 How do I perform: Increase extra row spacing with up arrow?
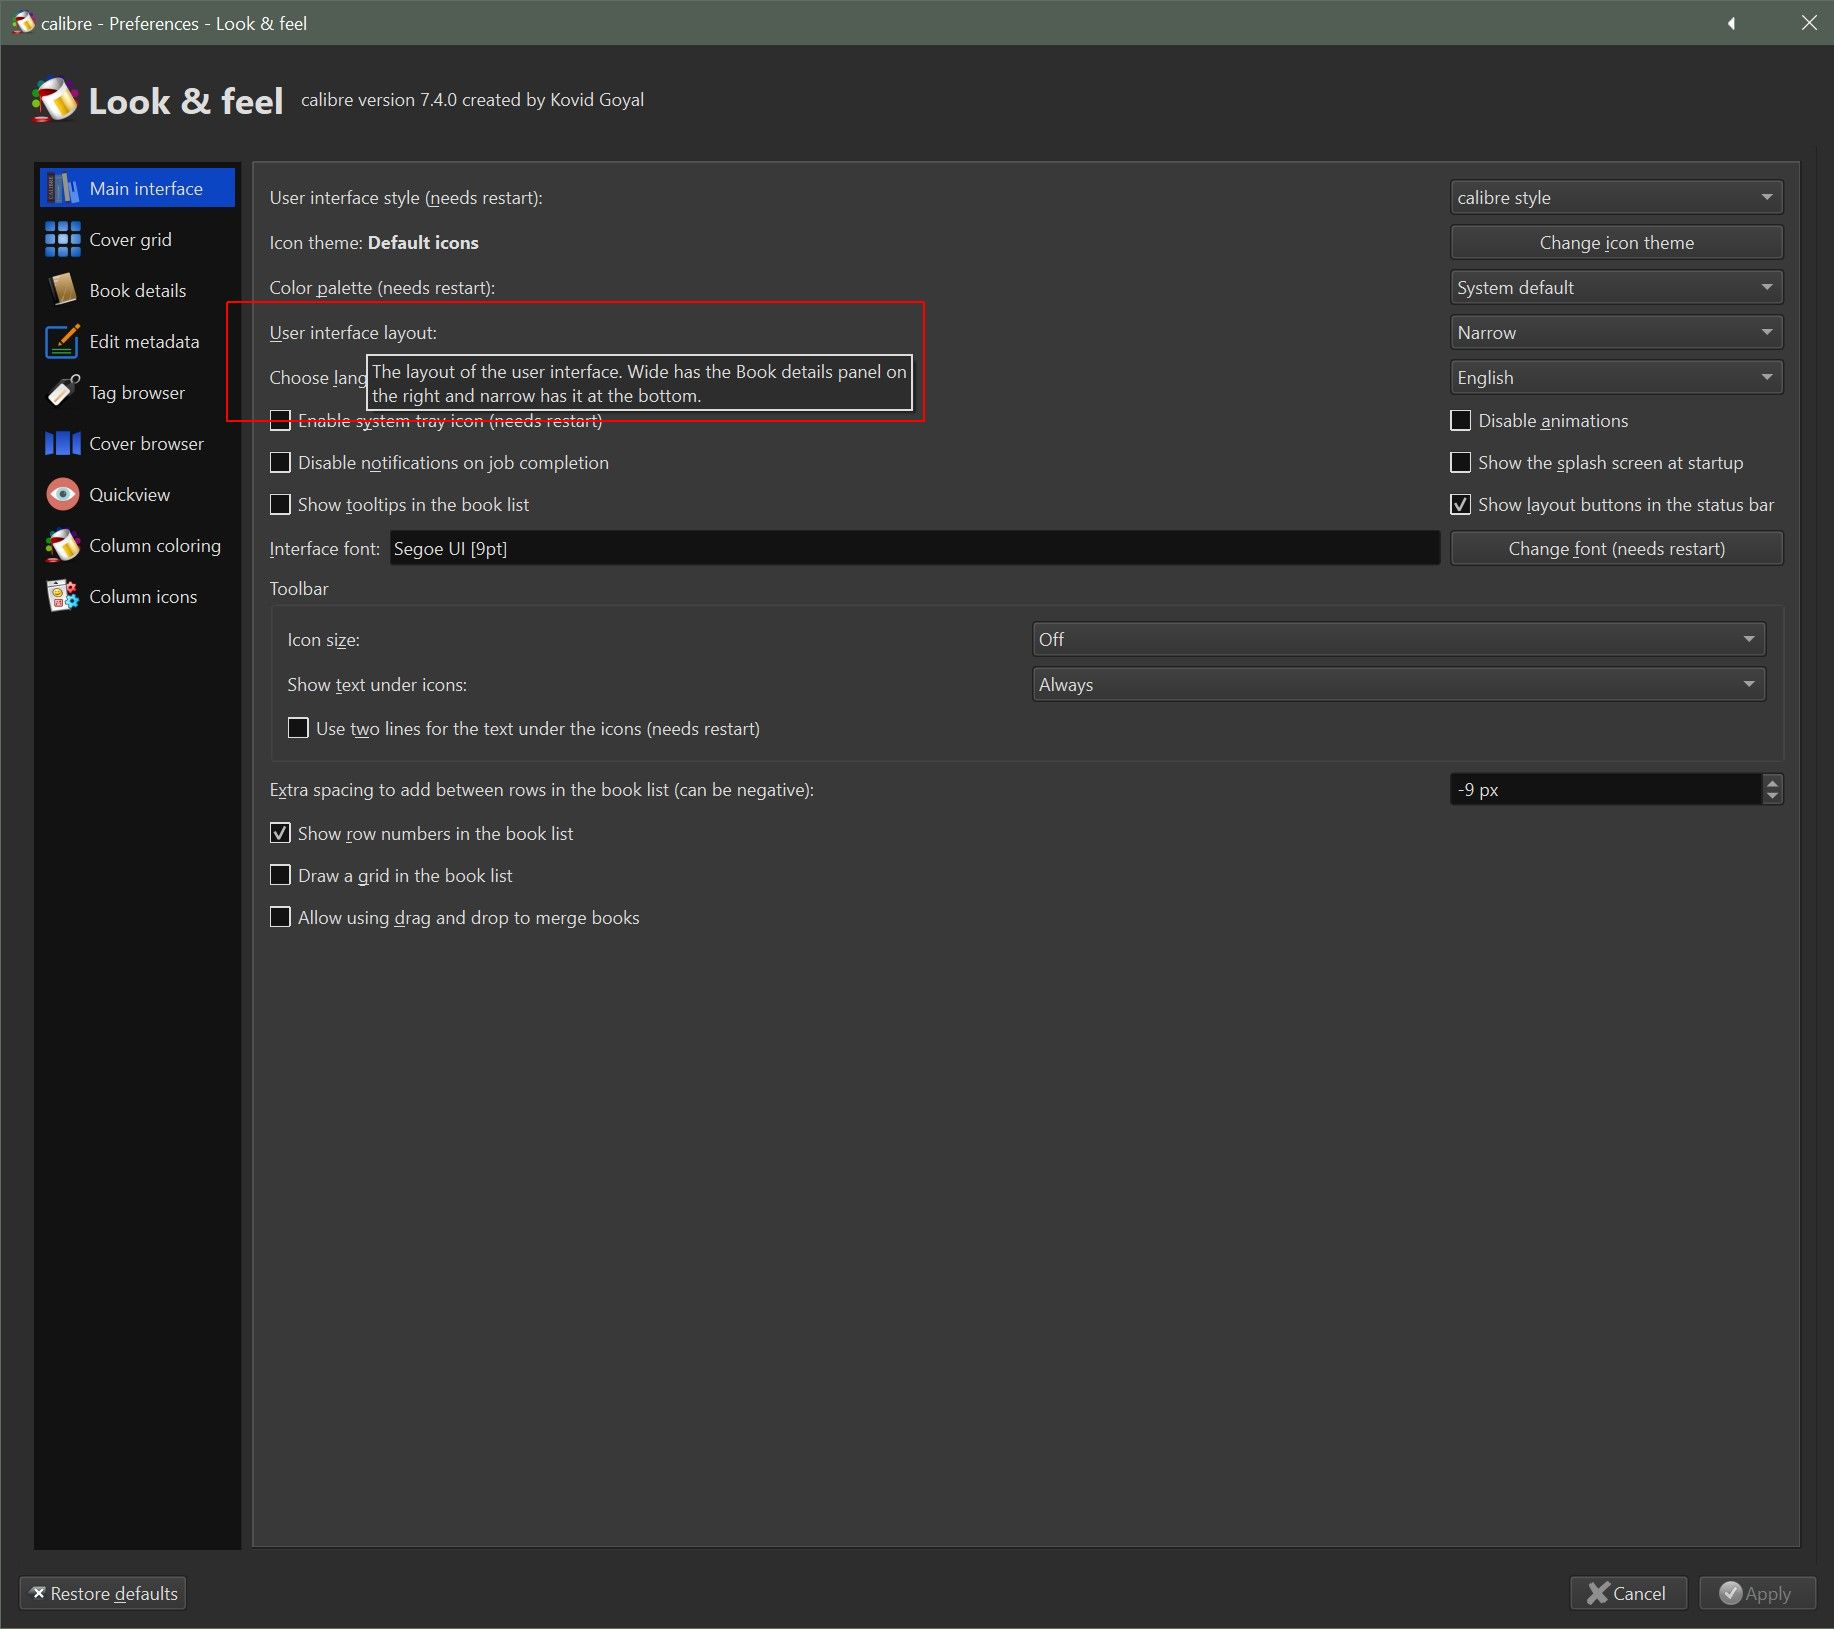[x=1772, y=782]
